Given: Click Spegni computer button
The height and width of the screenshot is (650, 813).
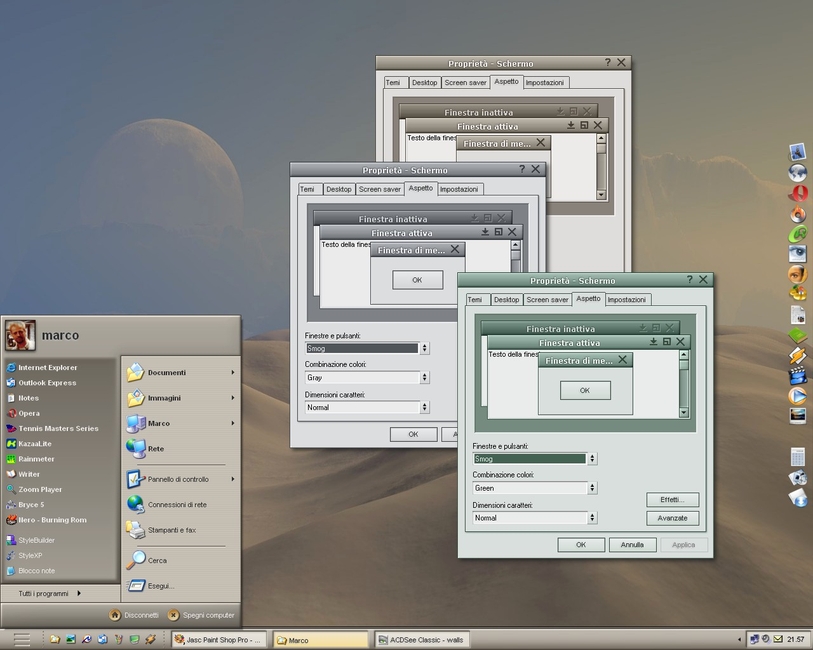Looking at the screenshot, I should pos(201,615).
